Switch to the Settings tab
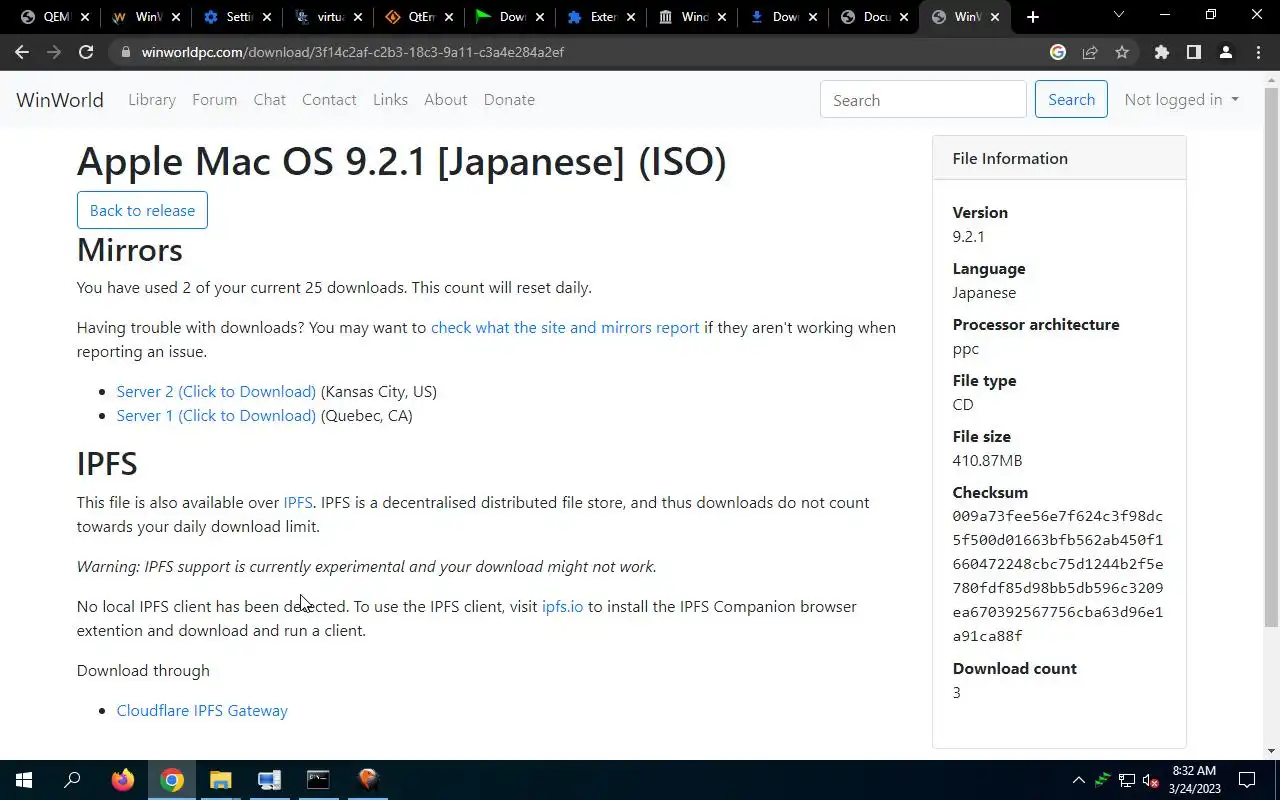1280x800 pixels. click(x=235, y=17)
